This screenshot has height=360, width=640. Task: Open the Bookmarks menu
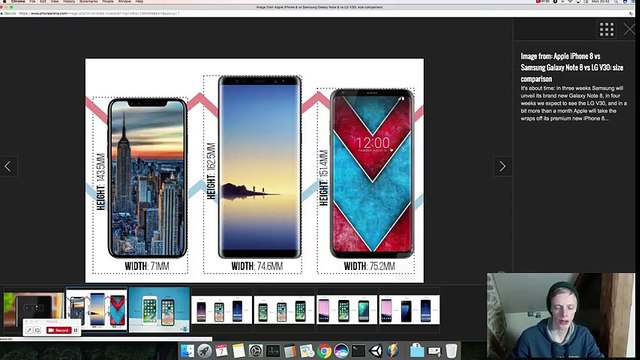[x=89, y=2]
